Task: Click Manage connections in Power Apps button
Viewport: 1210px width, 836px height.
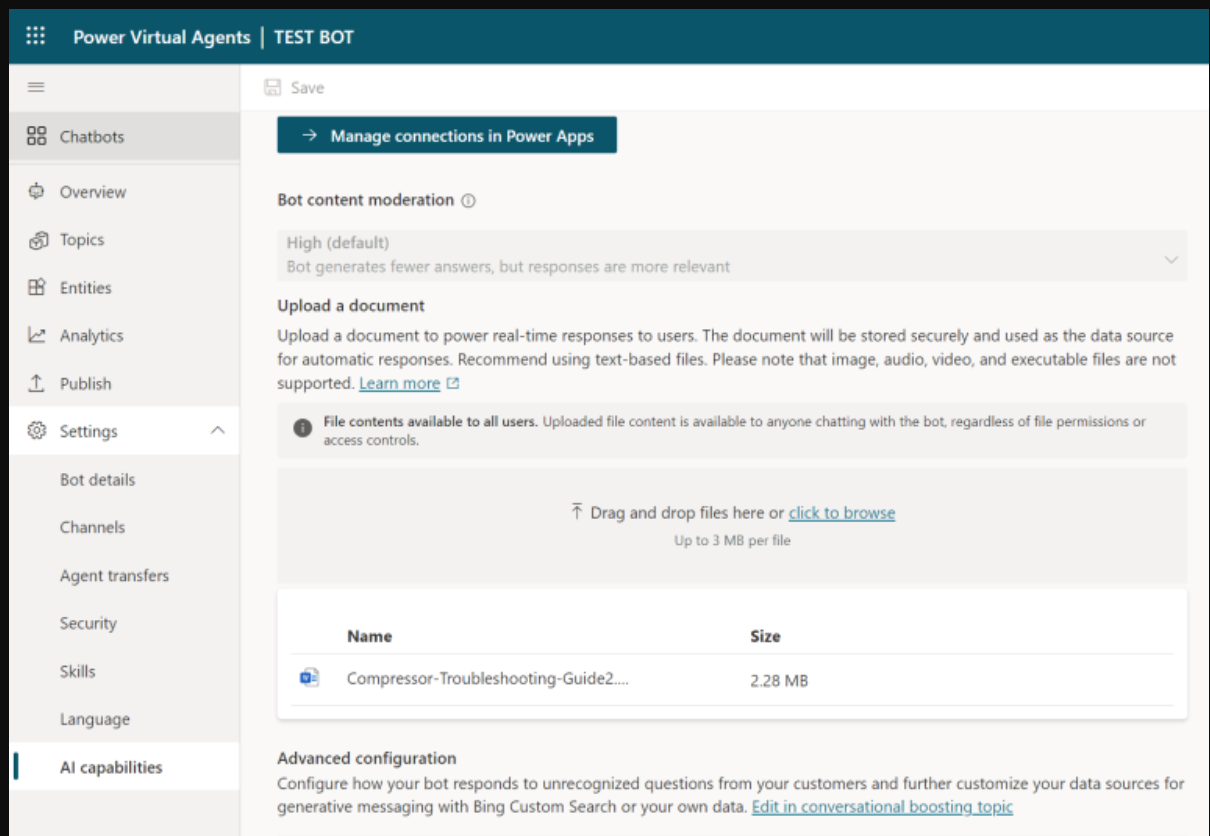Action: pos(447,136)
